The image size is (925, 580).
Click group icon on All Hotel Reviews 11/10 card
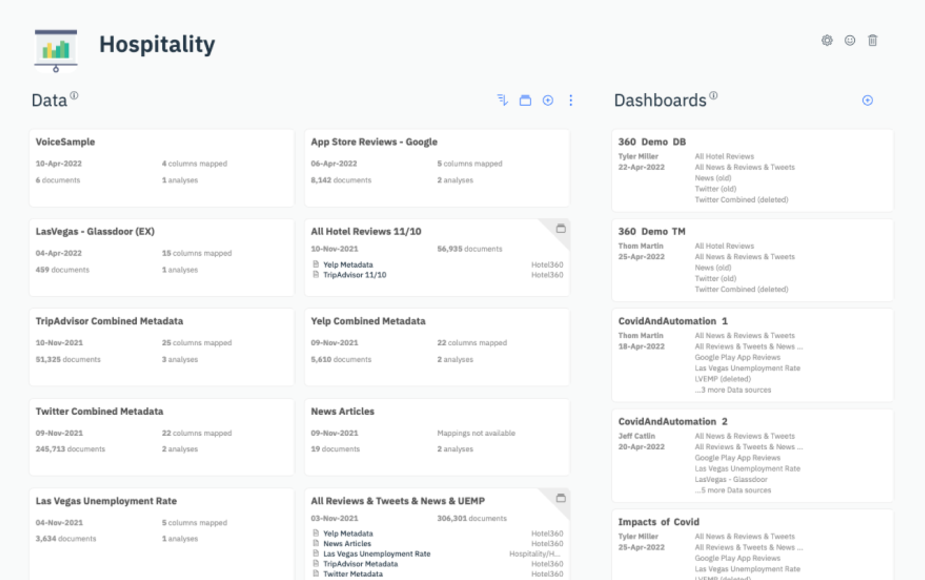pyautogui.click(x=561, y=228)
